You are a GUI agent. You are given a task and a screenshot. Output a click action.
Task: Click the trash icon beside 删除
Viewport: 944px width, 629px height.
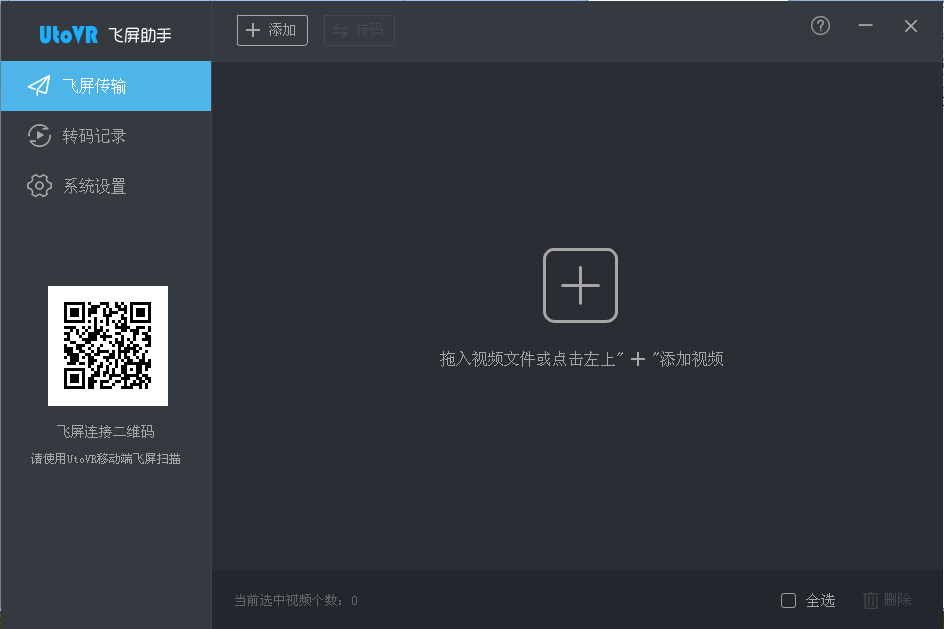point(870,600)
